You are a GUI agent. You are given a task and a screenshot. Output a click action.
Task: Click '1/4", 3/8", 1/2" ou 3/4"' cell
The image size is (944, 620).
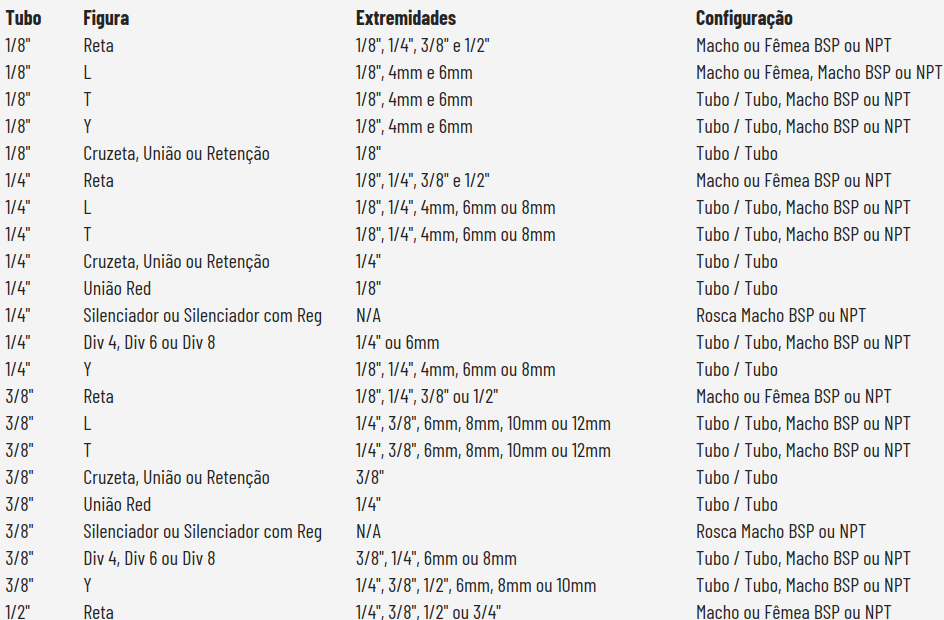428,612
